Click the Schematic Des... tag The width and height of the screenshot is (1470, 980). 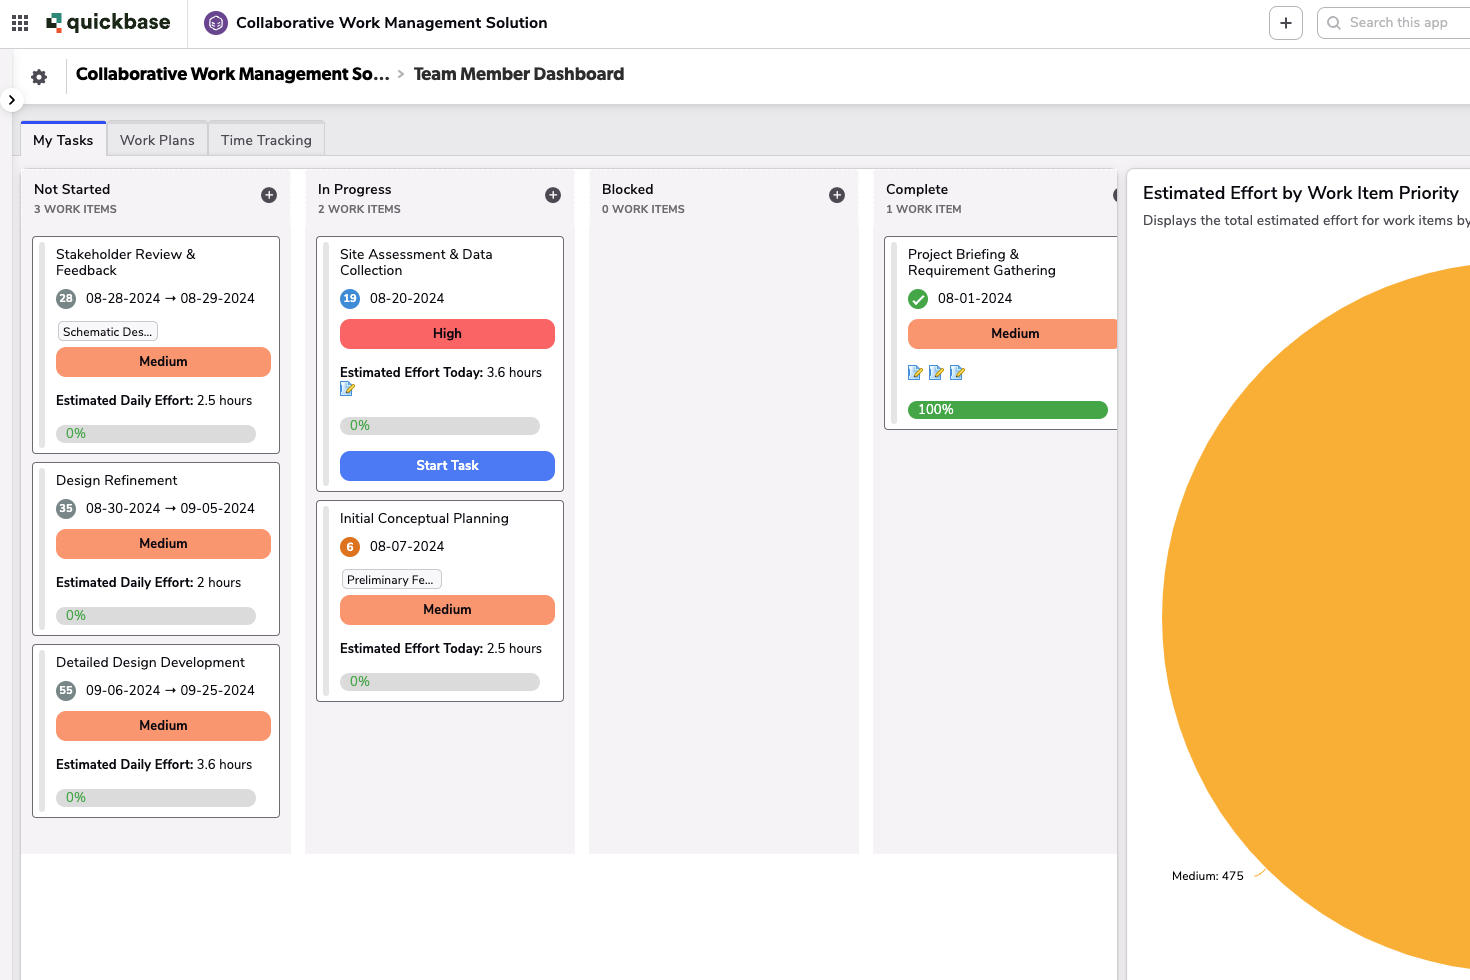coord(108,332)
